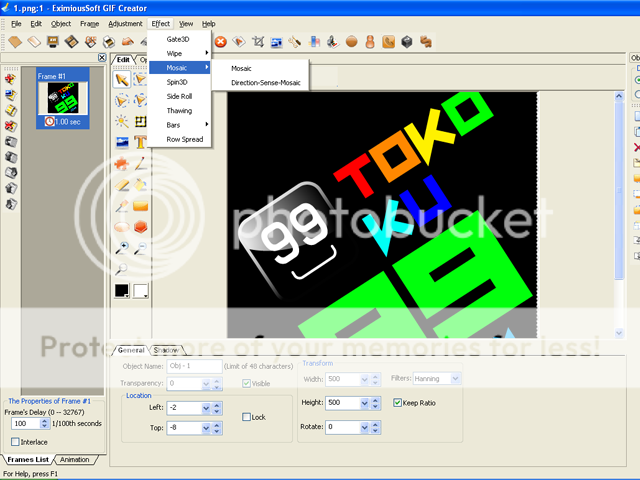
Task: Click the orange person toolbar icon
Action: pos(370,42)
